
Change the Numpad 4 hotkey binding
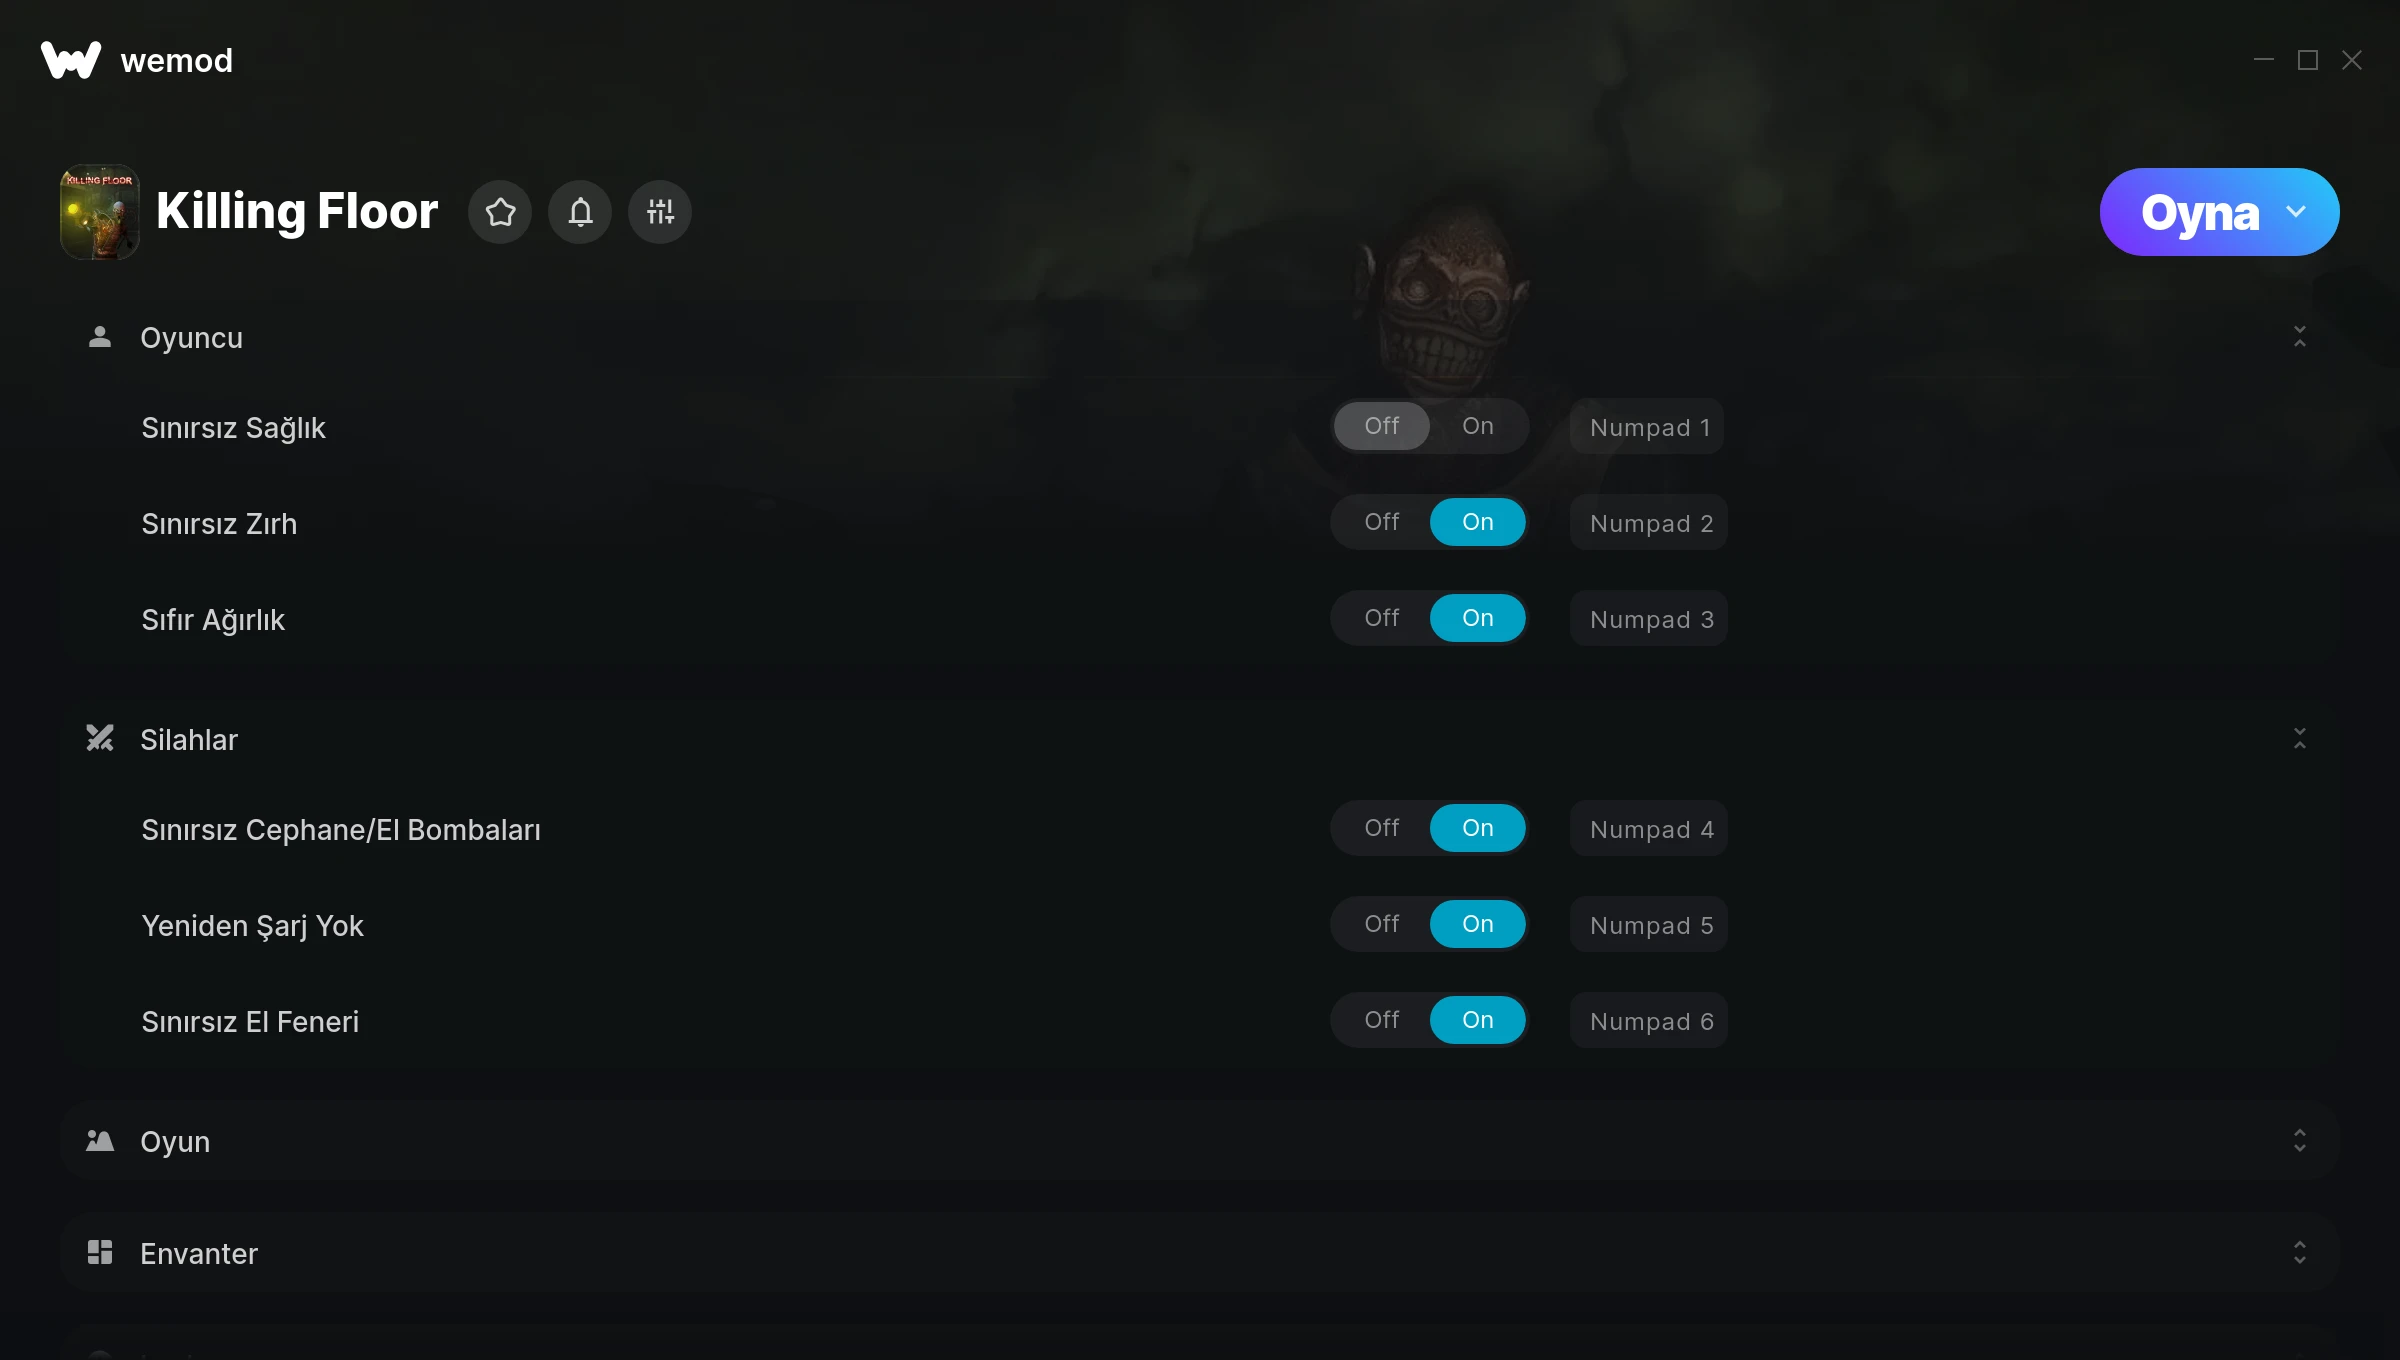click(x=1649, y=829)
